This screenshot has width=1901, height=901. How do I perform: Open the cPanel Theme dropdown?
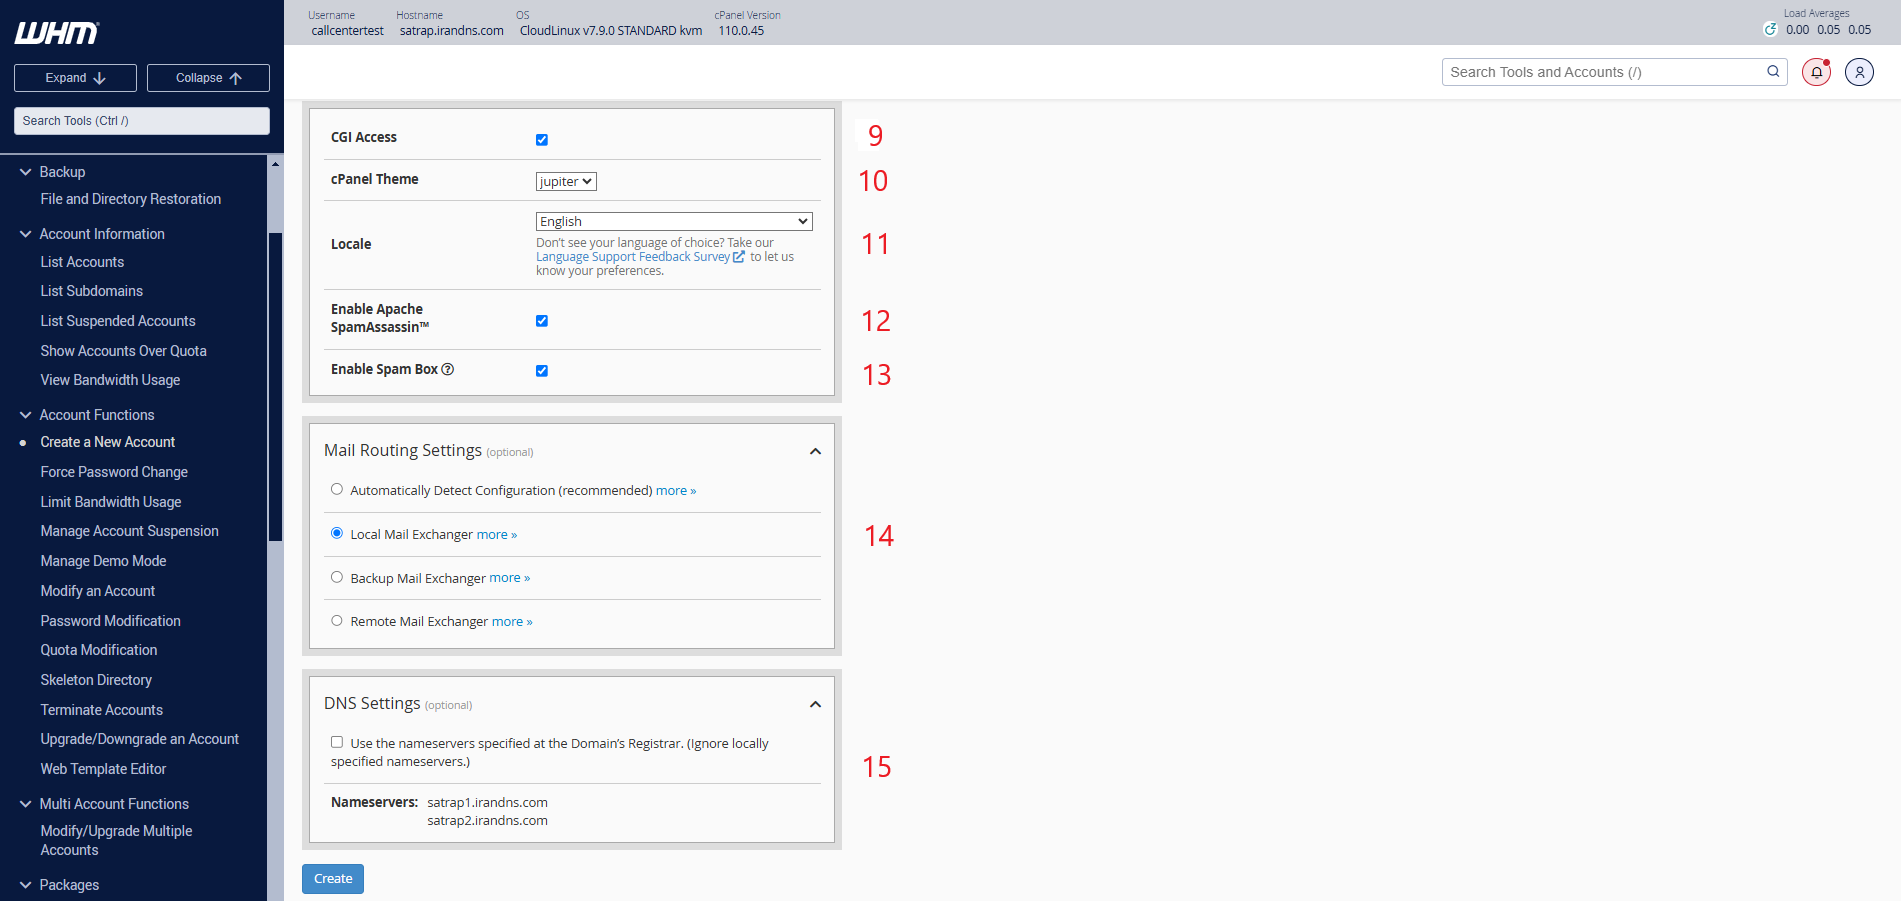pyautogui.click(x=566, y=181)
